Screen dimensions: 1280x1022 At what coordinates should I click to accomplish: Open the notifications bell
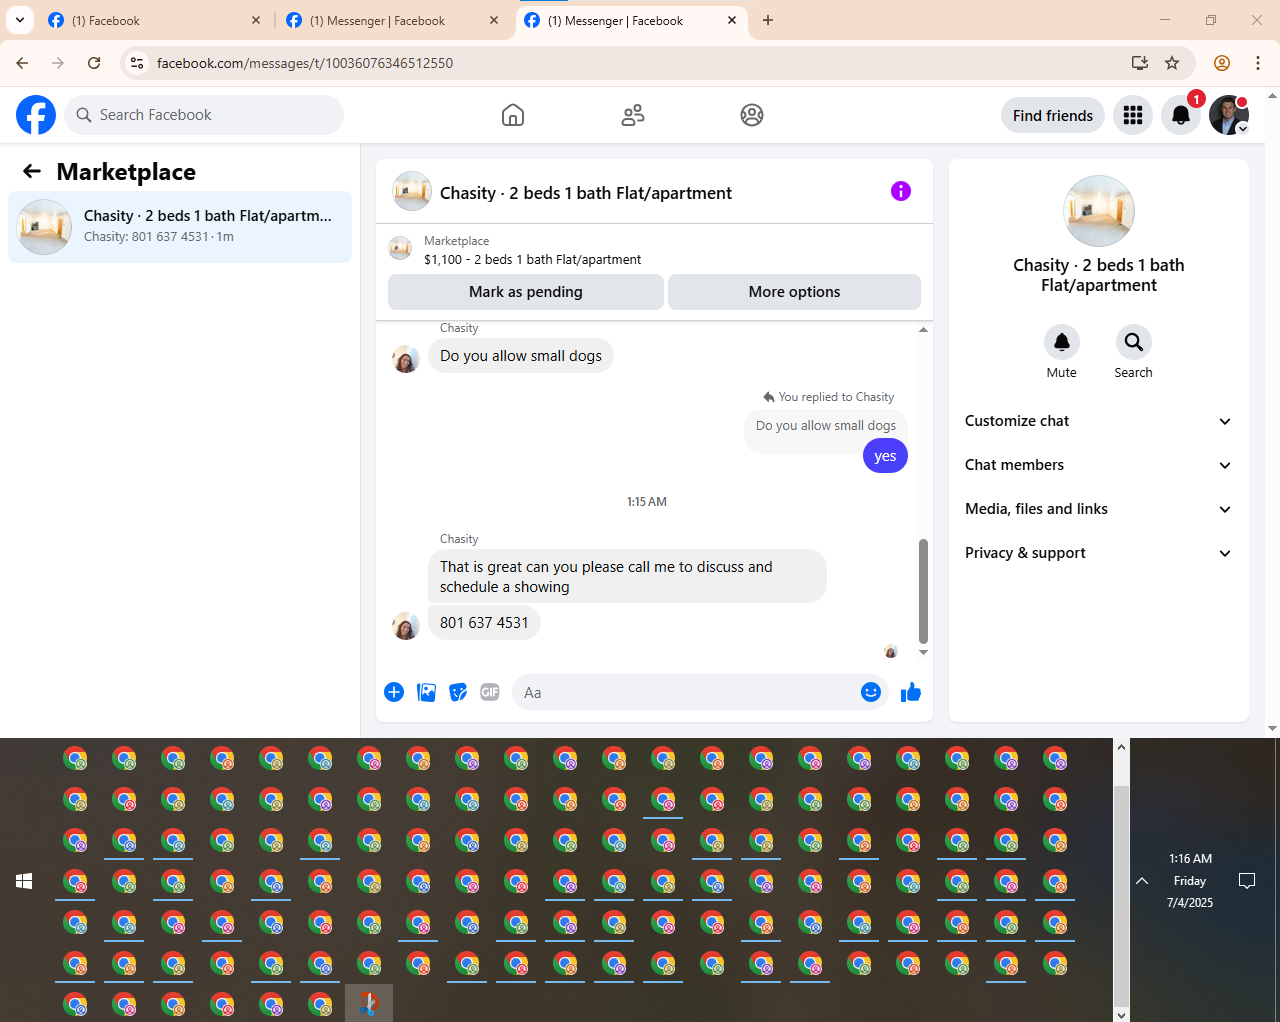[x=1181, y=115]
